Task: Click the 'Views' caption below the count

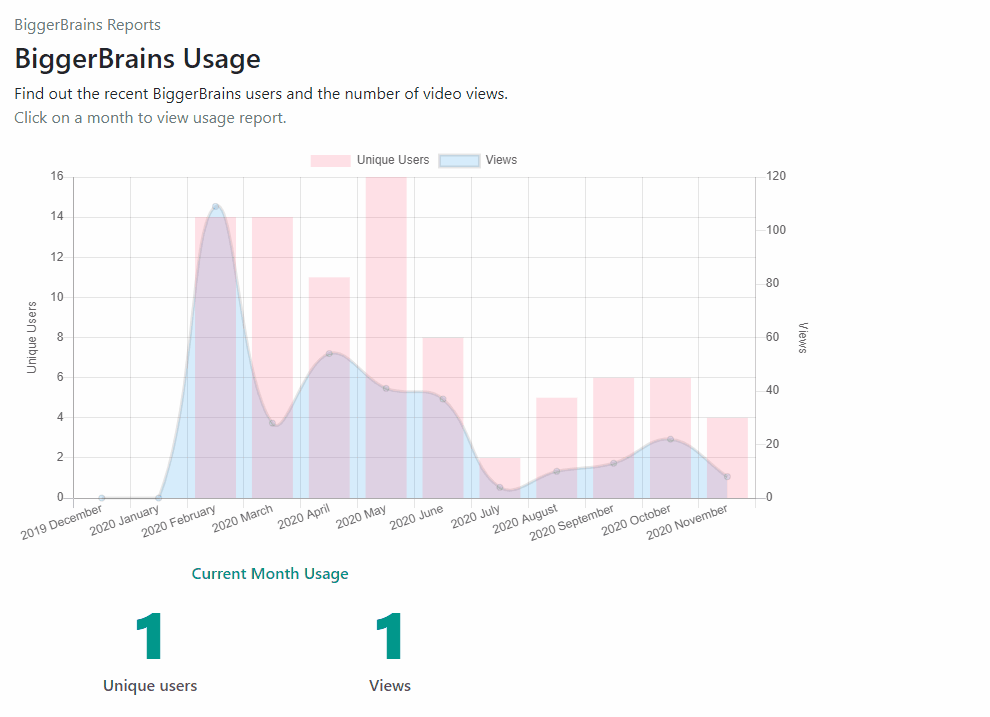Action: (x=390, y=686)
